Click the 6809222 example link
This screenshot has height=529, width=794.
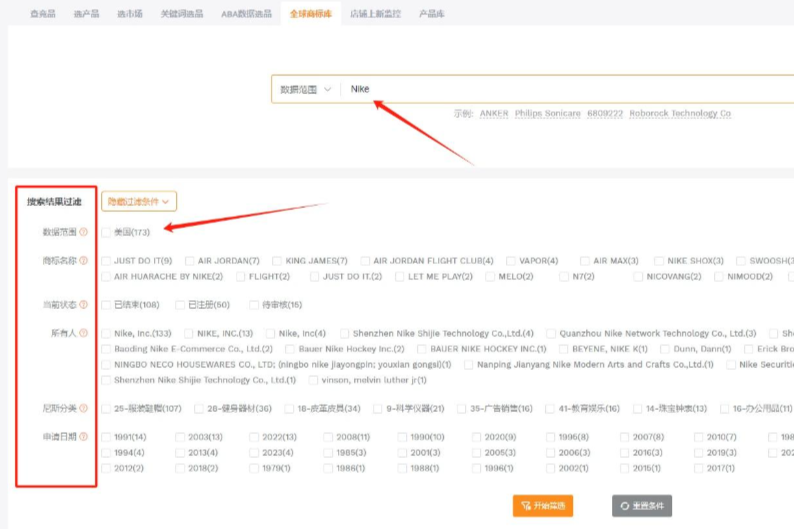pos(605,113)
